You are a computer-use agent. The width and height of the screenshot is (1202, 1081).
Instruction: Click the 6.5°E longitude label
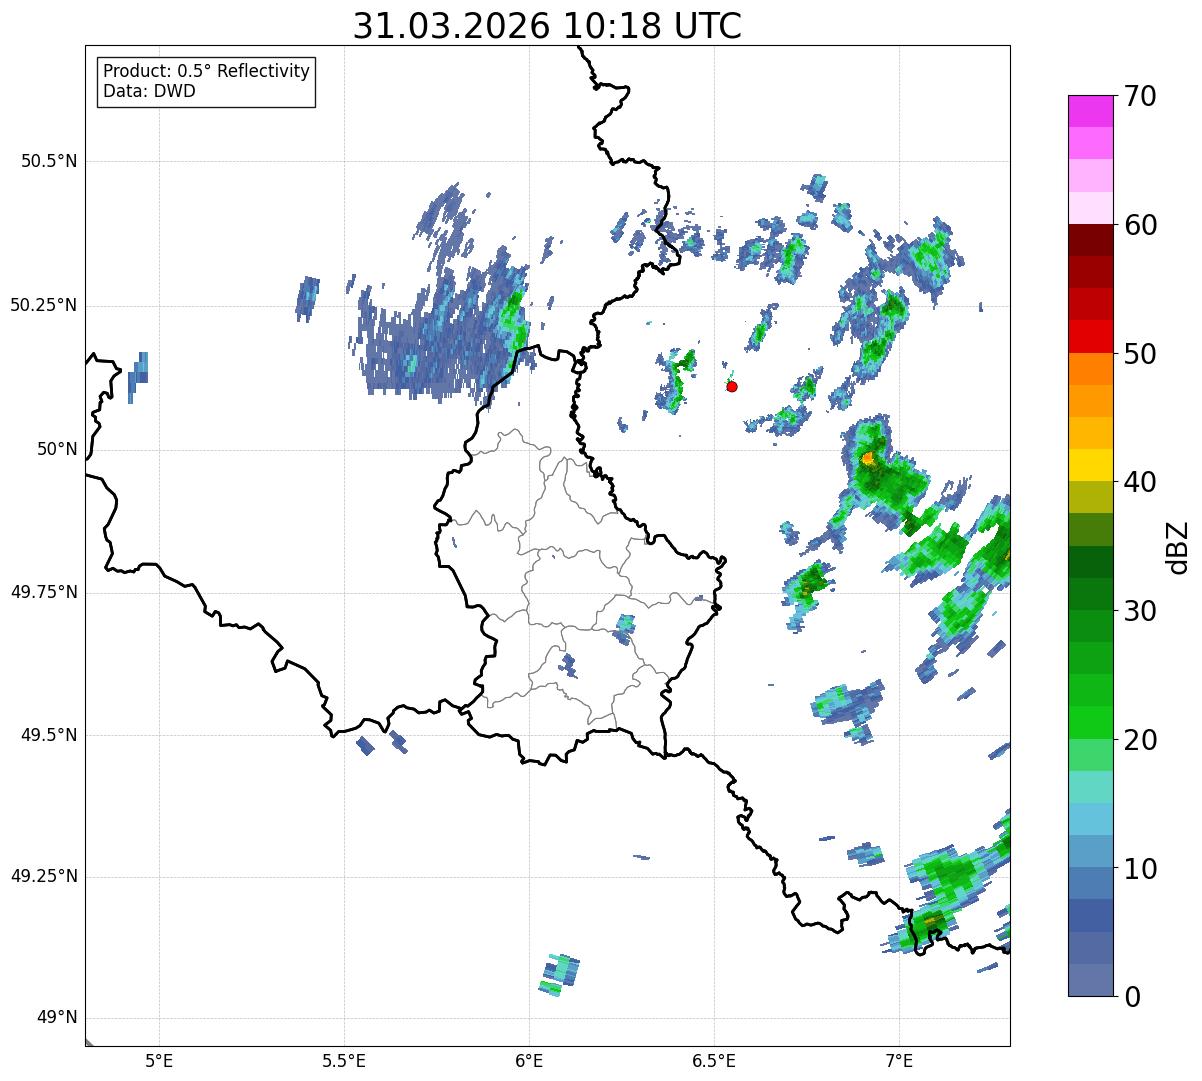tap(714, 1060)
